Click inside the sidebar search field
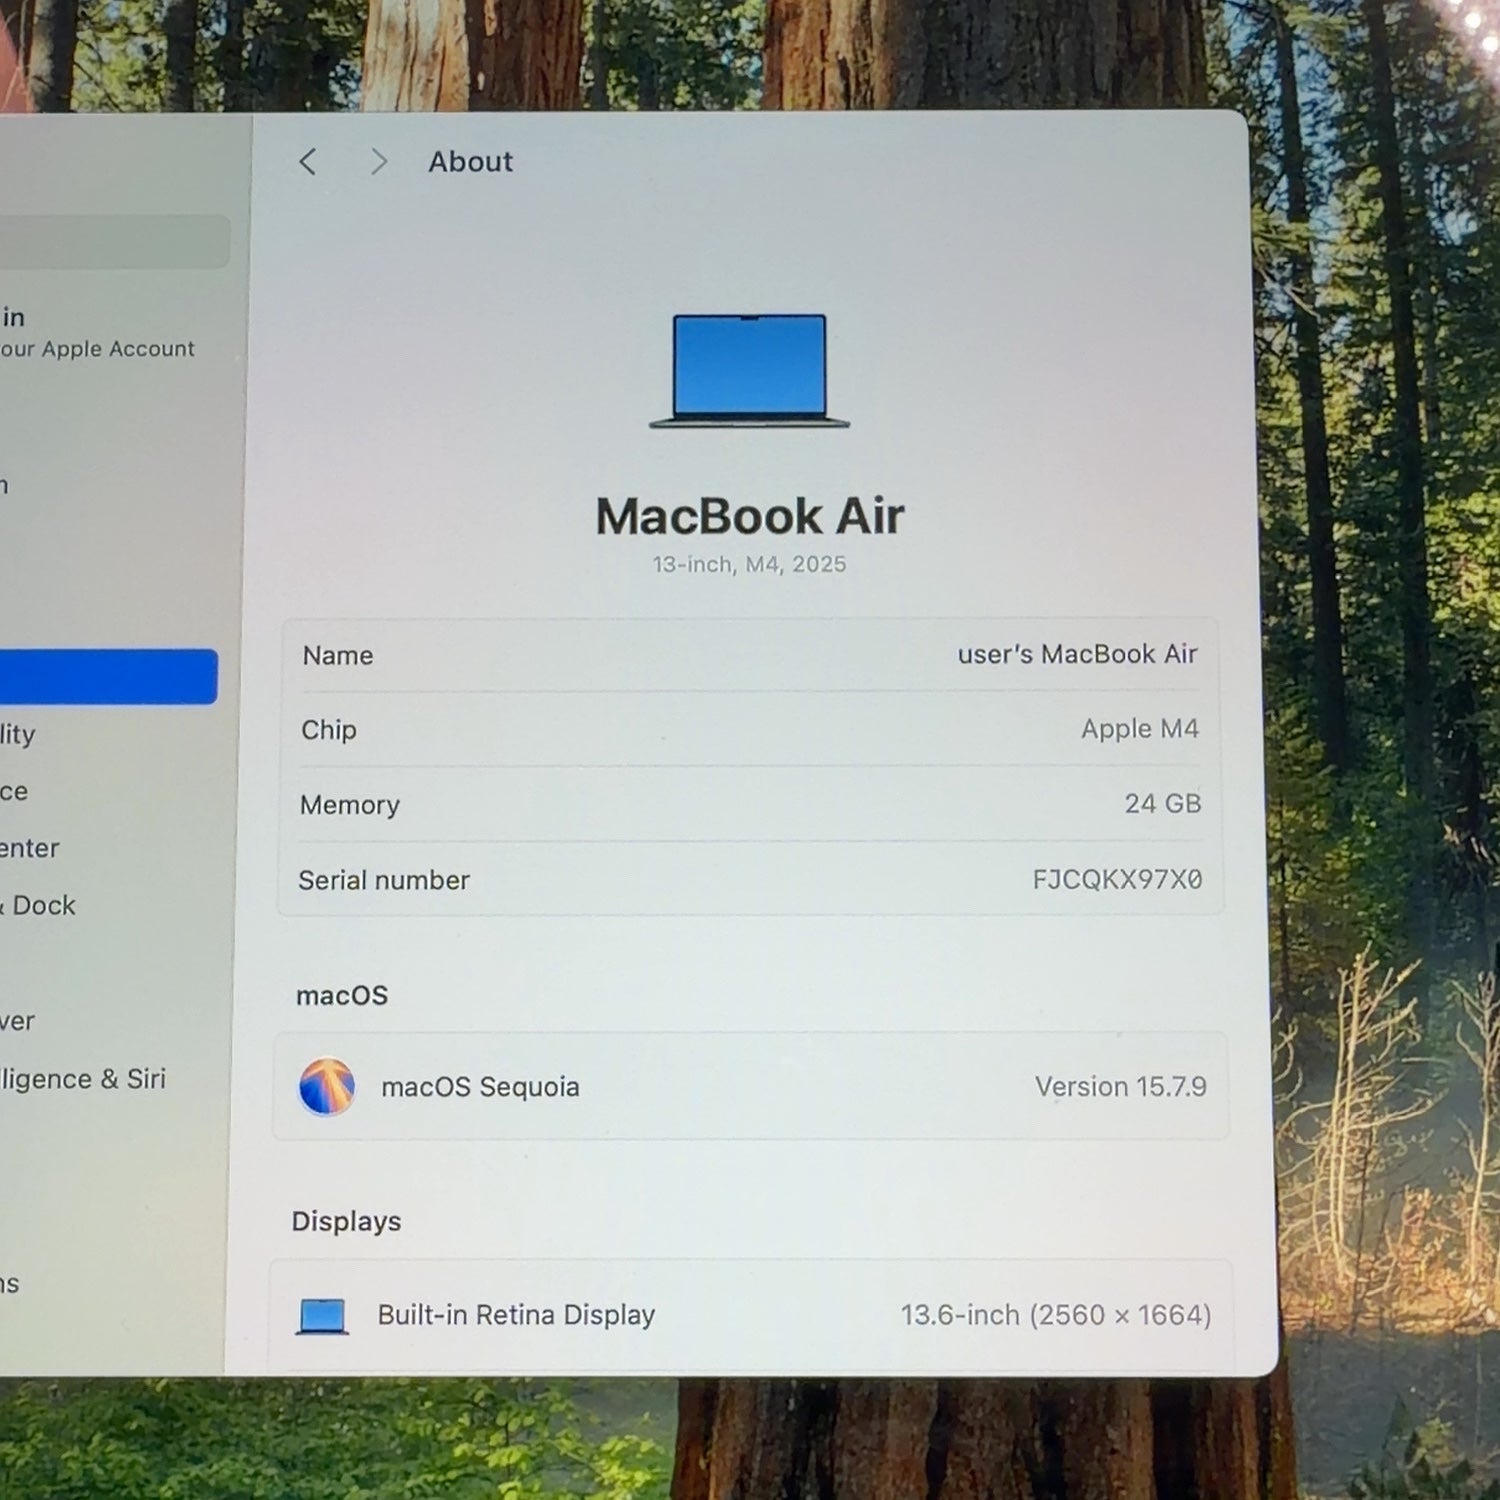This screenshot has height=1500, width=1500. 113,241
